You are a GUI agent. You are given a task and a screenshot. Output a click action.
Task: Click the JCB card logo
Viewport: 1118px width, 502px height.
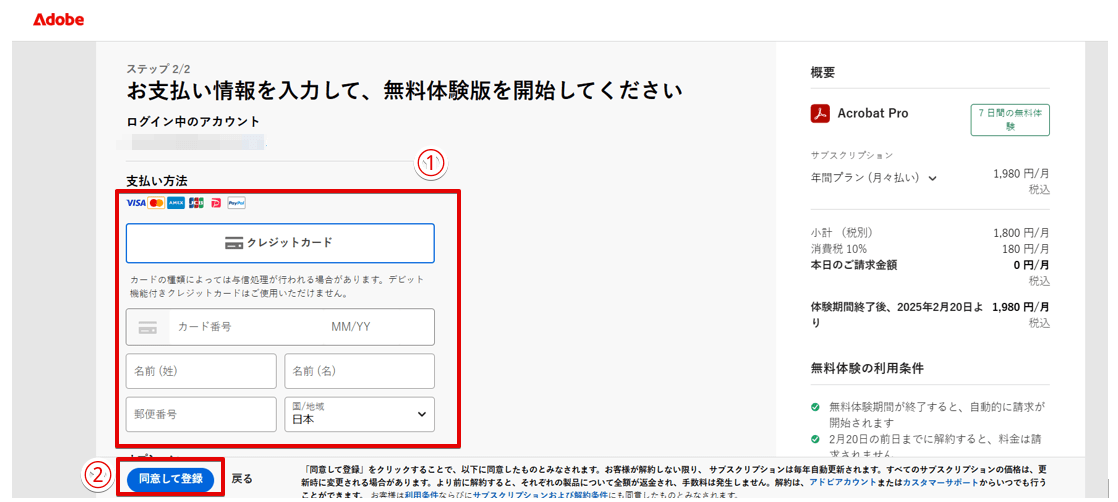[196, 203]
